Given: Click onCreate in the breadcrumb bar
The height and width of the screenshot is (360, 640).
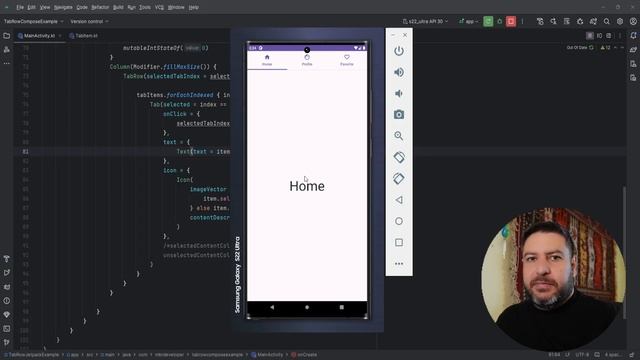Looking at the screenshot, I should click(304, 355).
